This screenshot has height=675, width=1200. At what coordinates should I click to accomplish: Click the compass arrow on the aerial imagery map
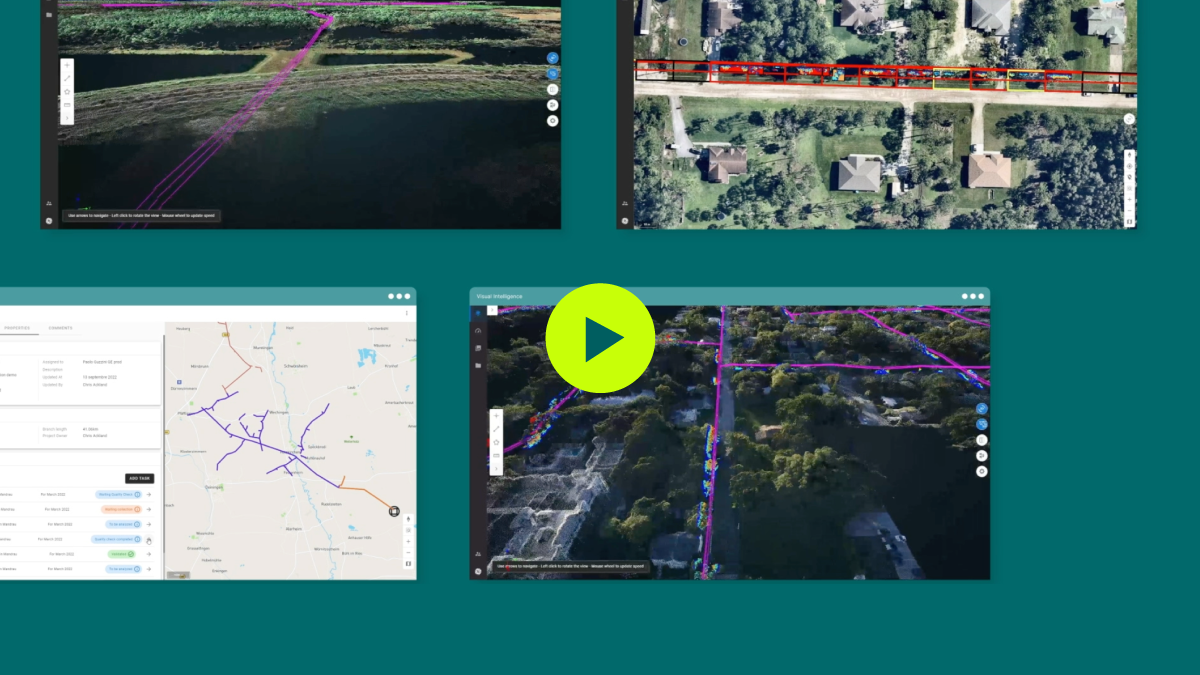1130,155
